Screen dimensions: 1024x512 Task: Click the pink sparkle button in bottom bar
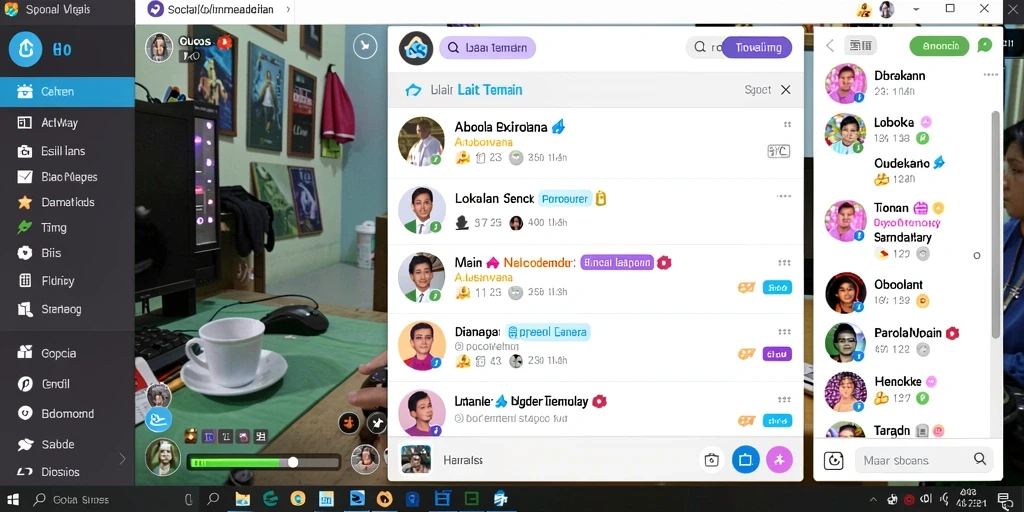tap(778, 460)
